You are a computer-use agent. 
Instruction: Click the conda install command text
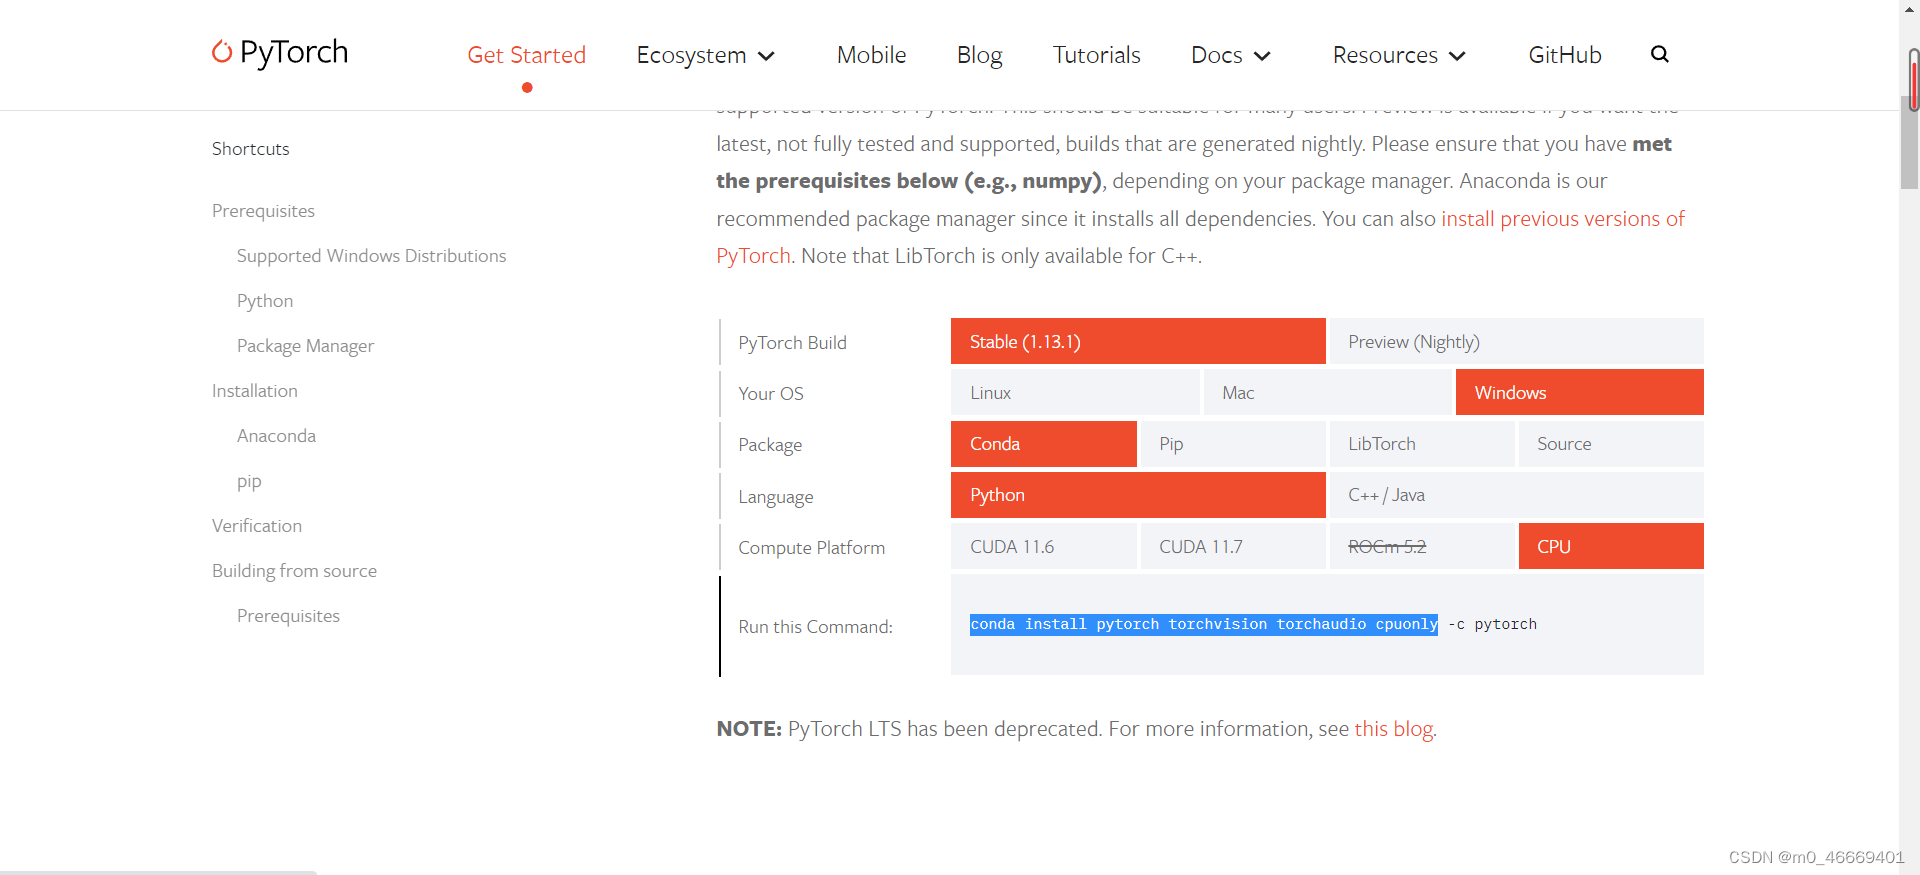(x=1253, y=624)
